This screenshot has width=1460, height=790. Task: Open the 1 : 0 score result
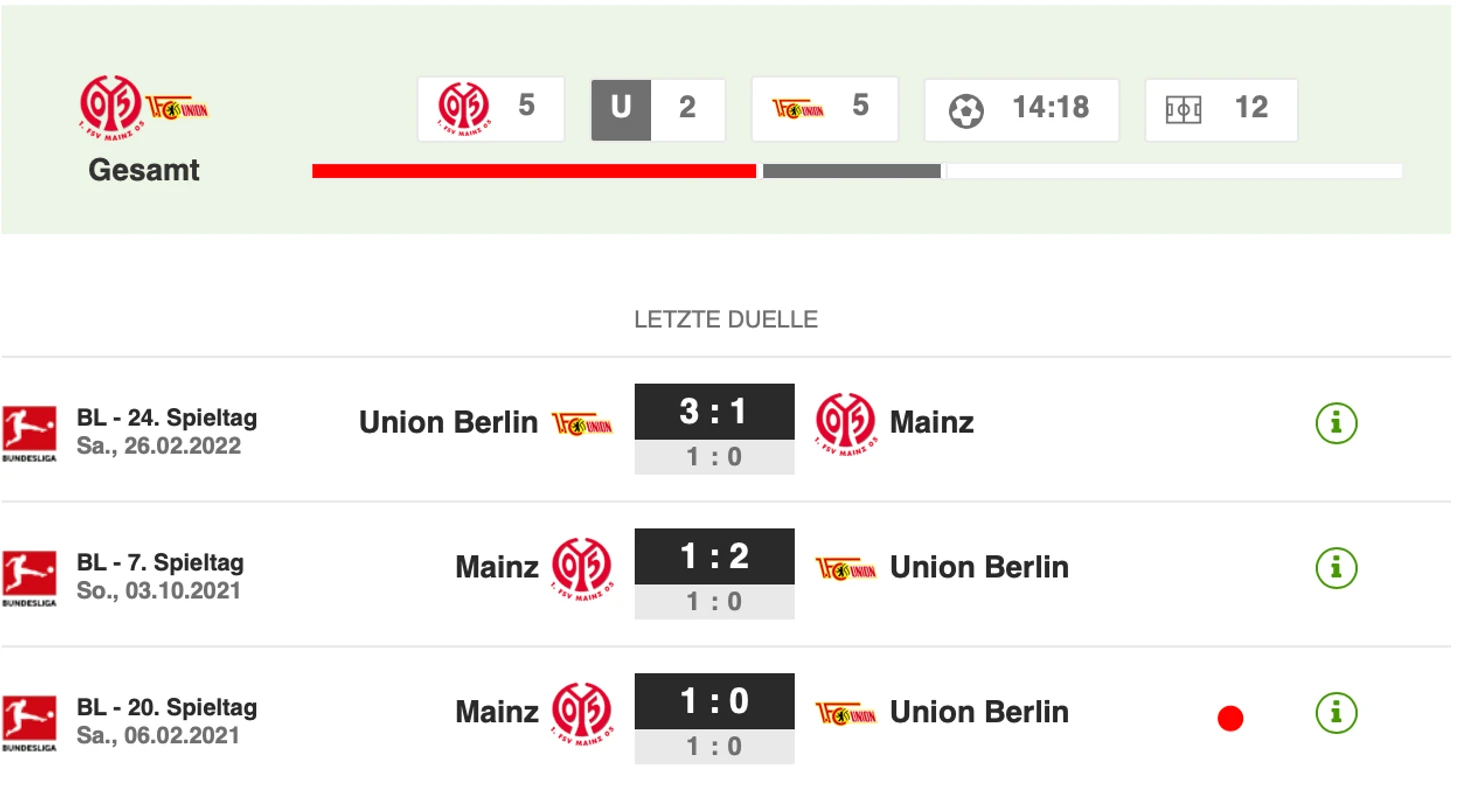pyautogui.click(x=714, y=702)
